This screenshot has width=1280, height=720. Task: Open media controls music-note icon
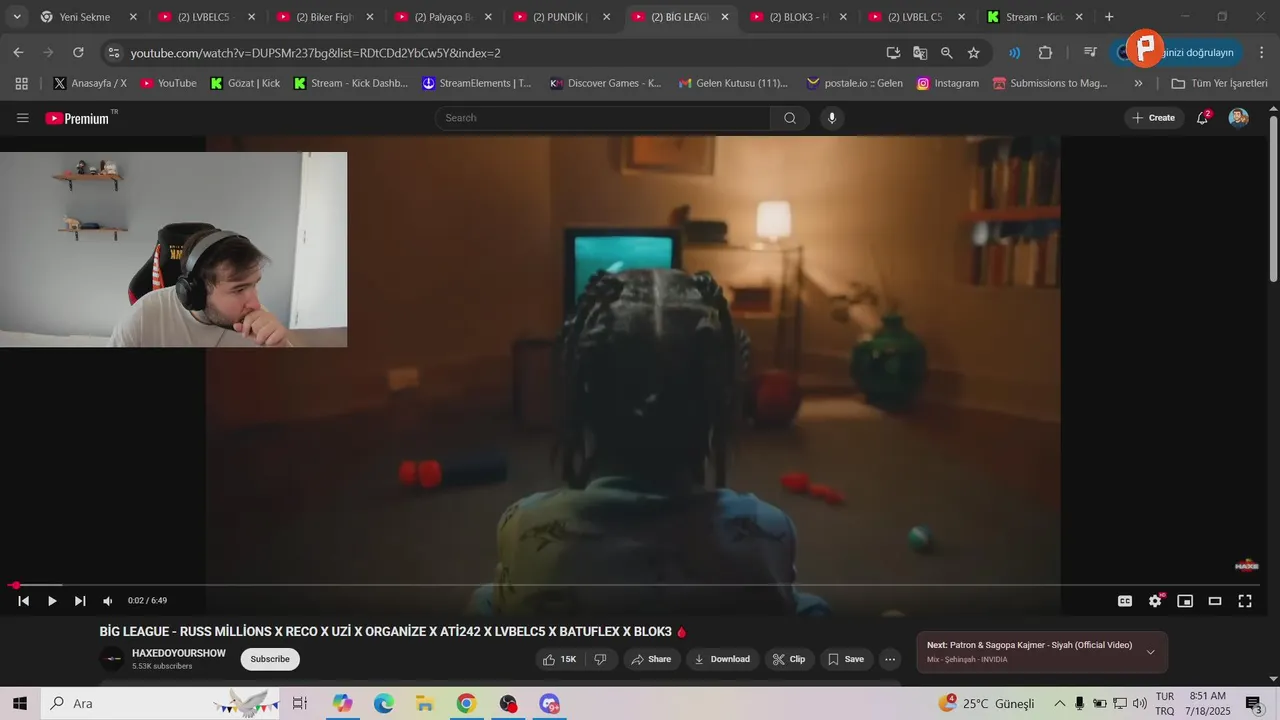coord(1090,53)
